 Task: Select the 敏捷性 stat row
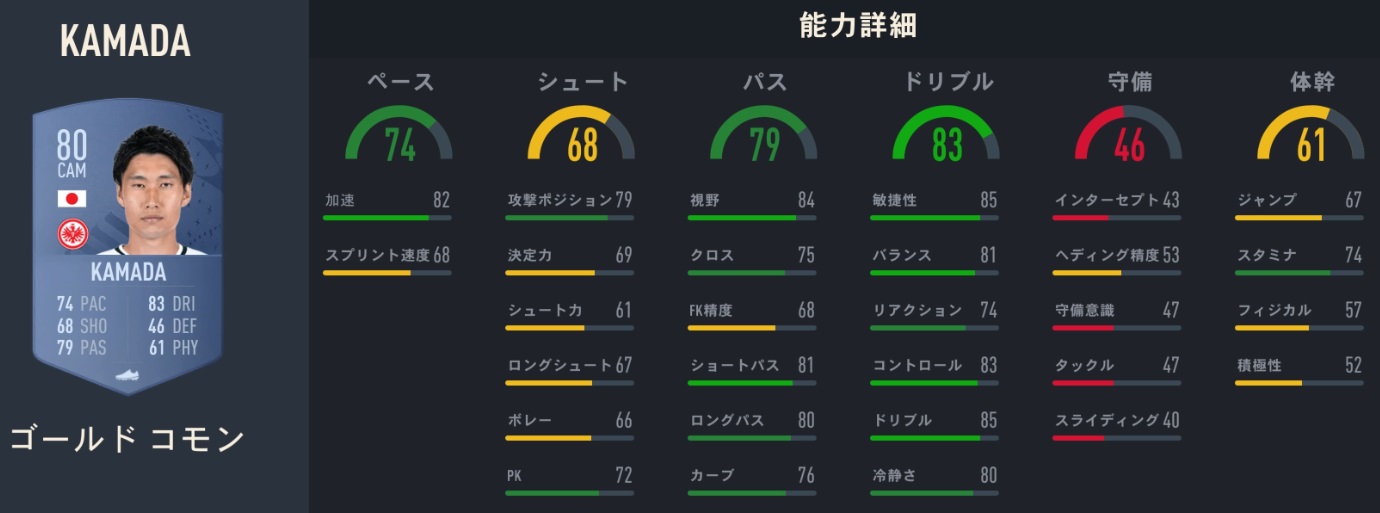tap(934, 201)
